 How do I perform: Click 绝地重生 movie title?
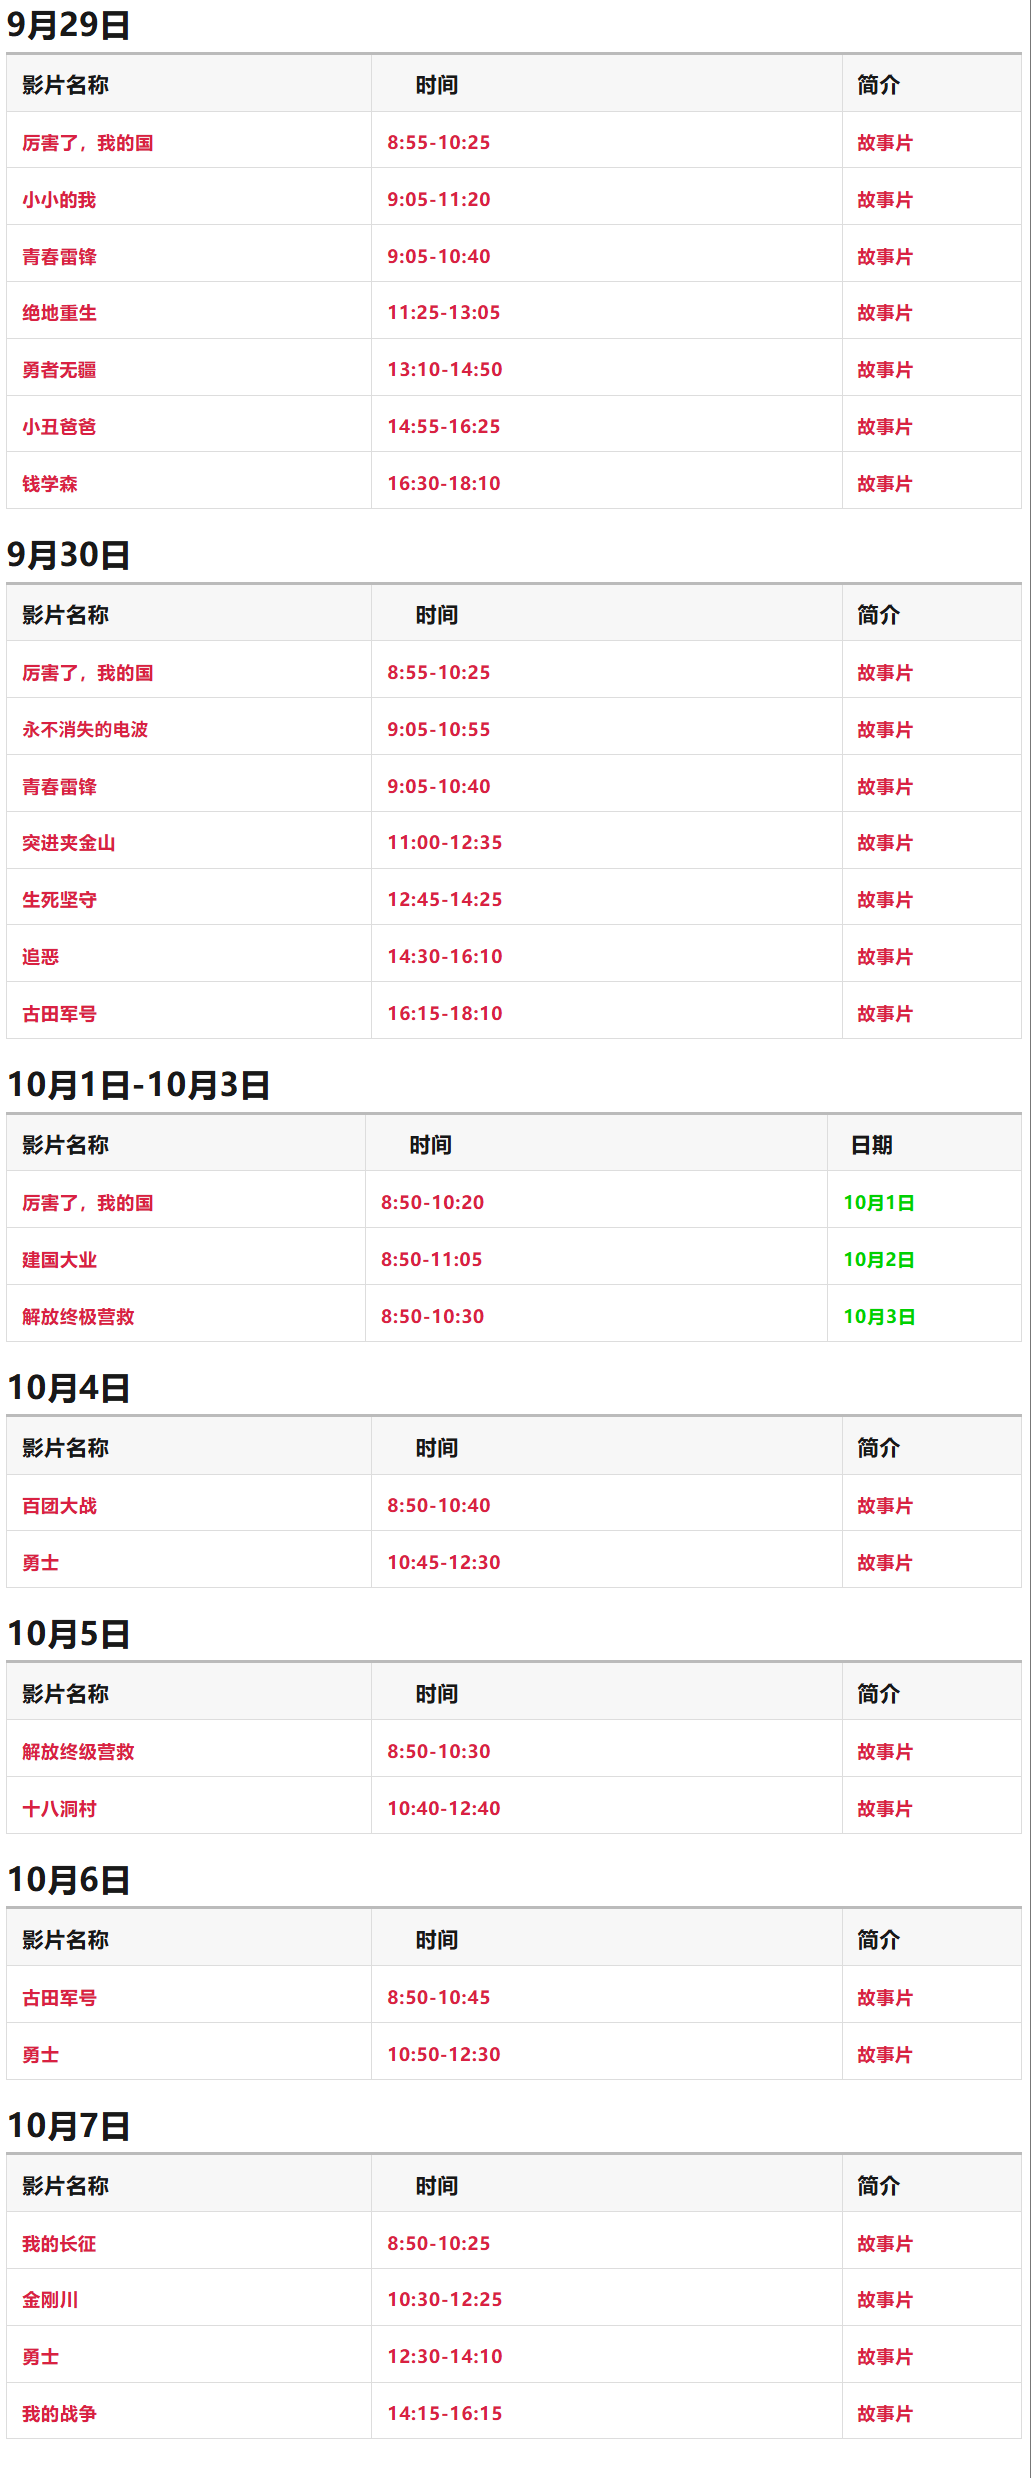coord(59,313)
